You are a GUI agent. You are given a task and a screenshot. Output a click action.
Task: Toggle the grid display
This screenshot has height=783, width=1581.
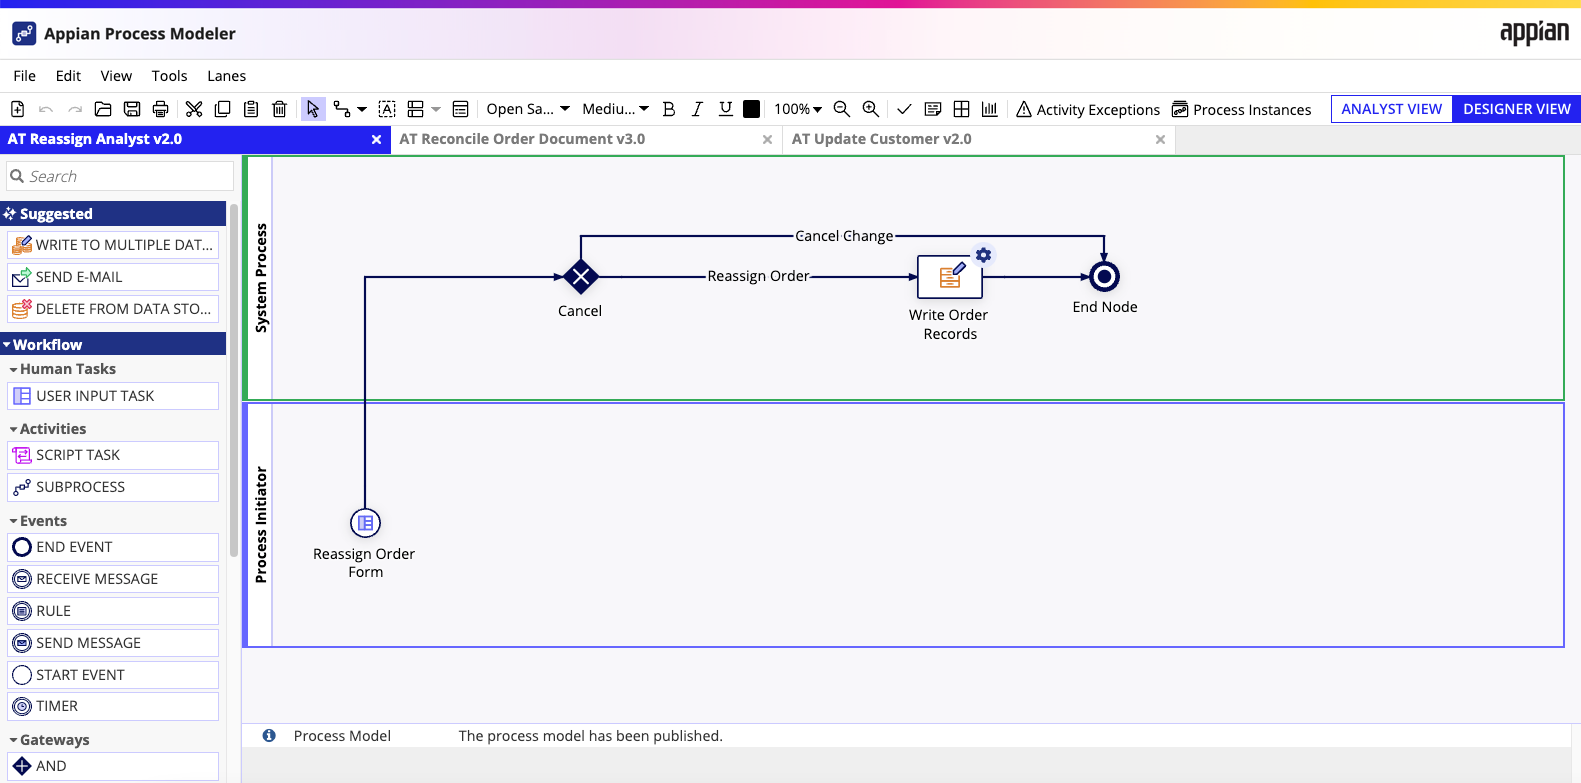961,109
